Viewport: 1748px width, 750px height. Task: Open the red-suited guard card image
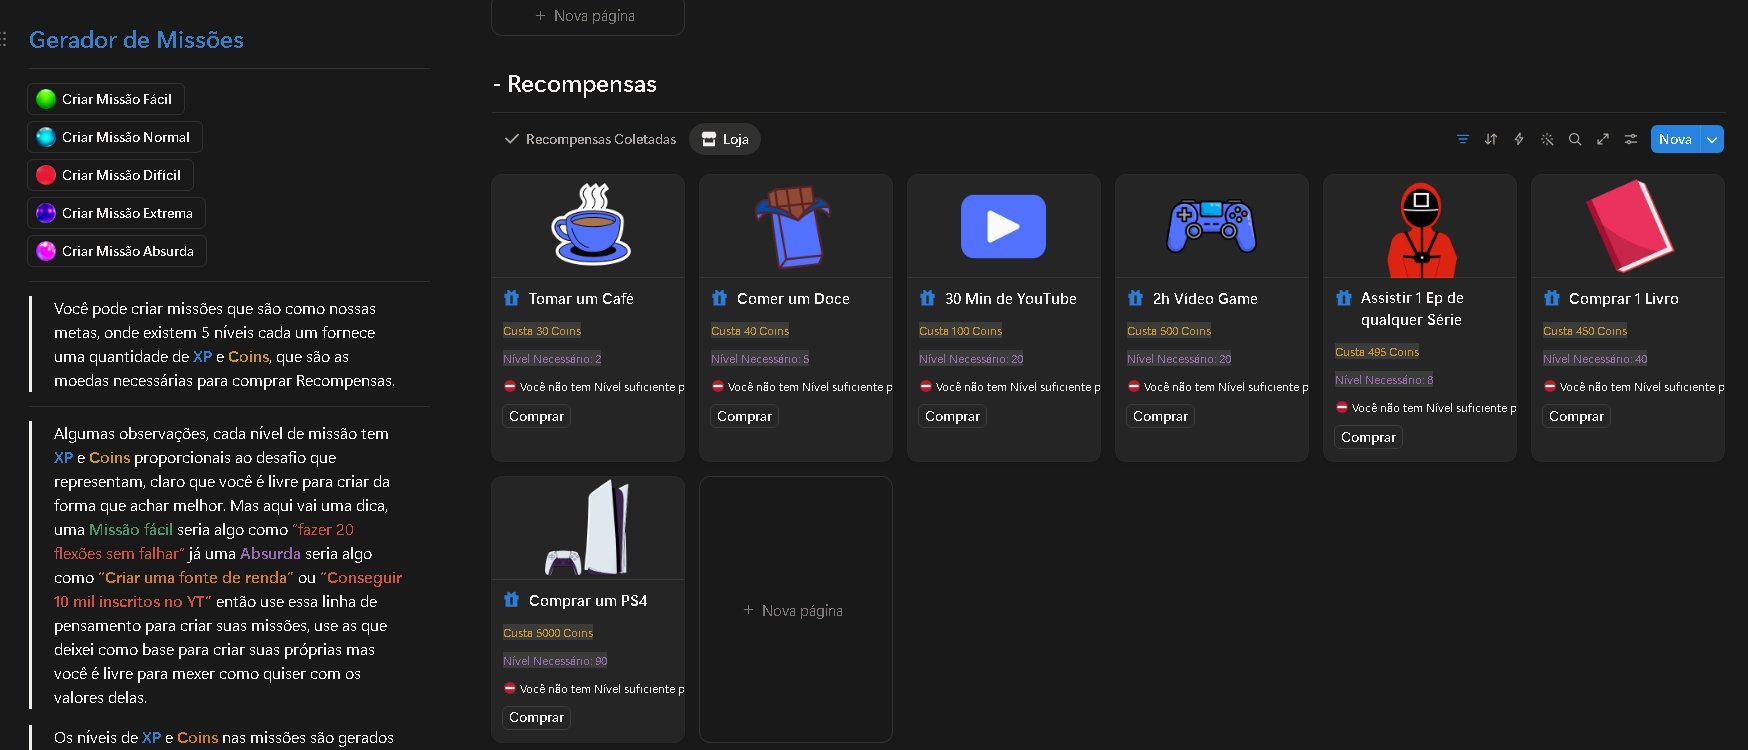pos(1420,226)
